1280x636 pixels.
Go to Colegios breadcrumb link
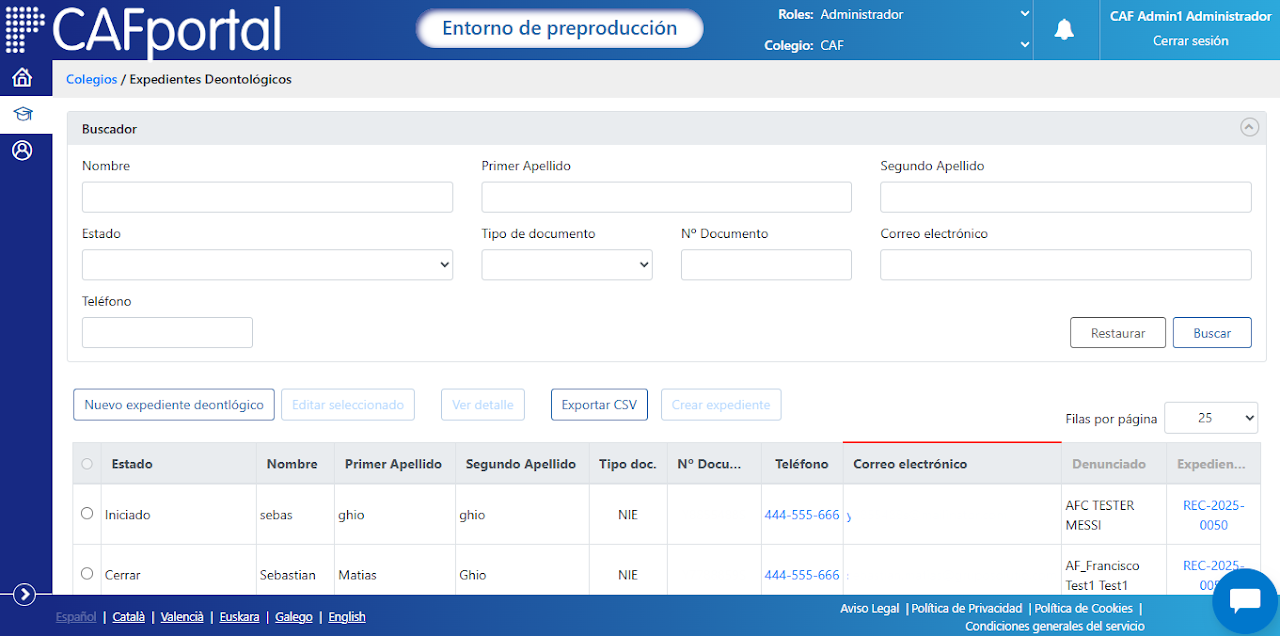tap(91, 79)
